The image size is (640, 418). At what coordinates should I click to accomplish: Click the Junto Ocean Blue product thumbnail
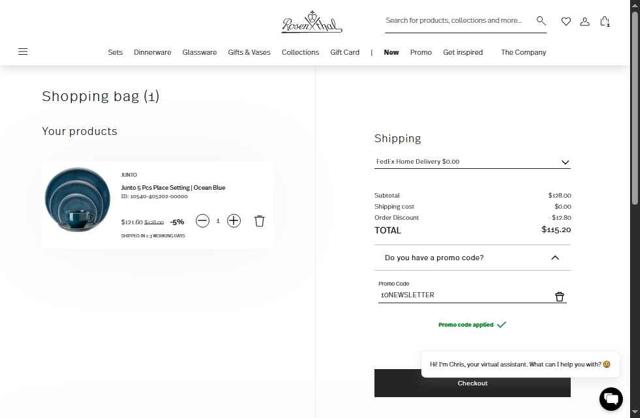click(78, 200)
